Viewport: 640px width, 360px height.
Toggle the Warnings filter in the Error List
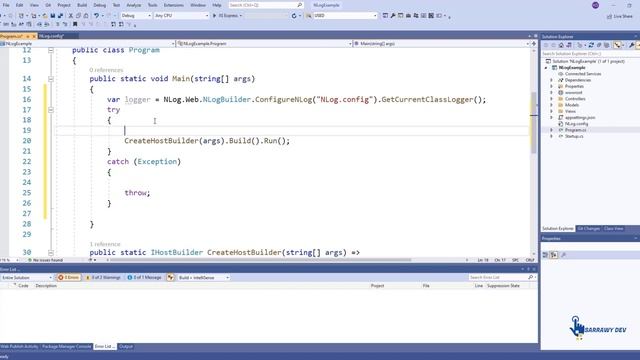[x=103, y=278]
